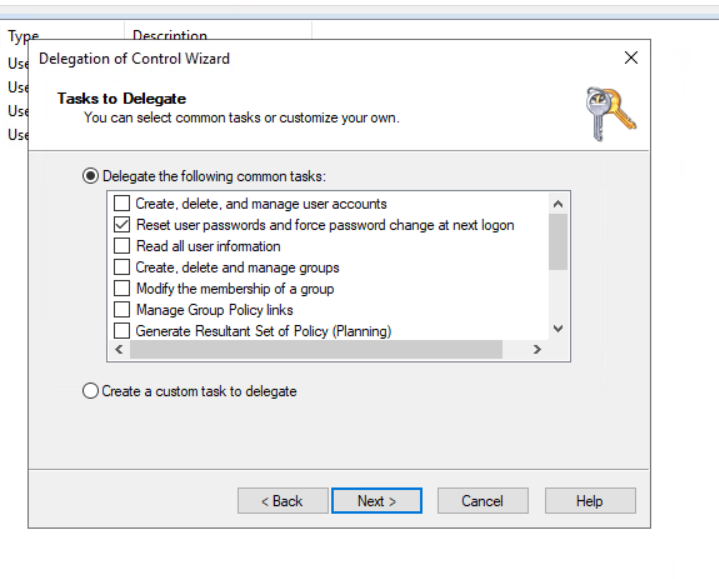
Task: Click the keys icon in wizard header
Action: 610,114
